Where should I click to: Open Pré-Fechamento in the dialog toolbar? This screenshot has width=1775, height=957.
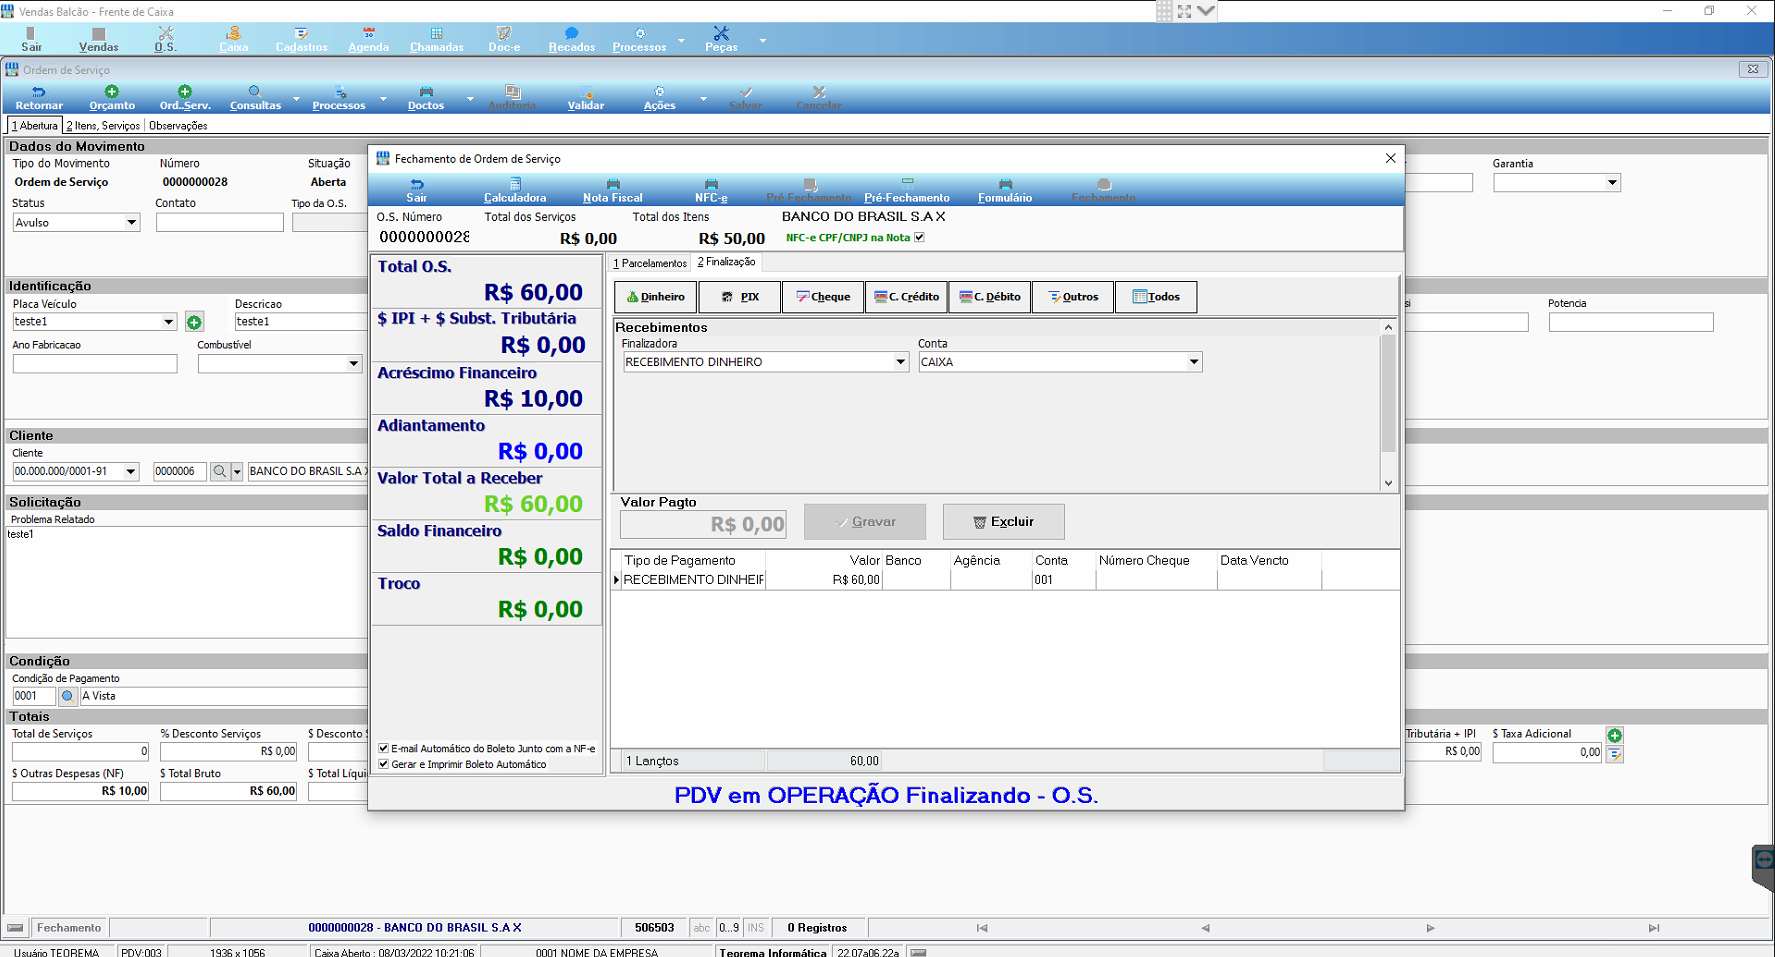coord(907,190)
